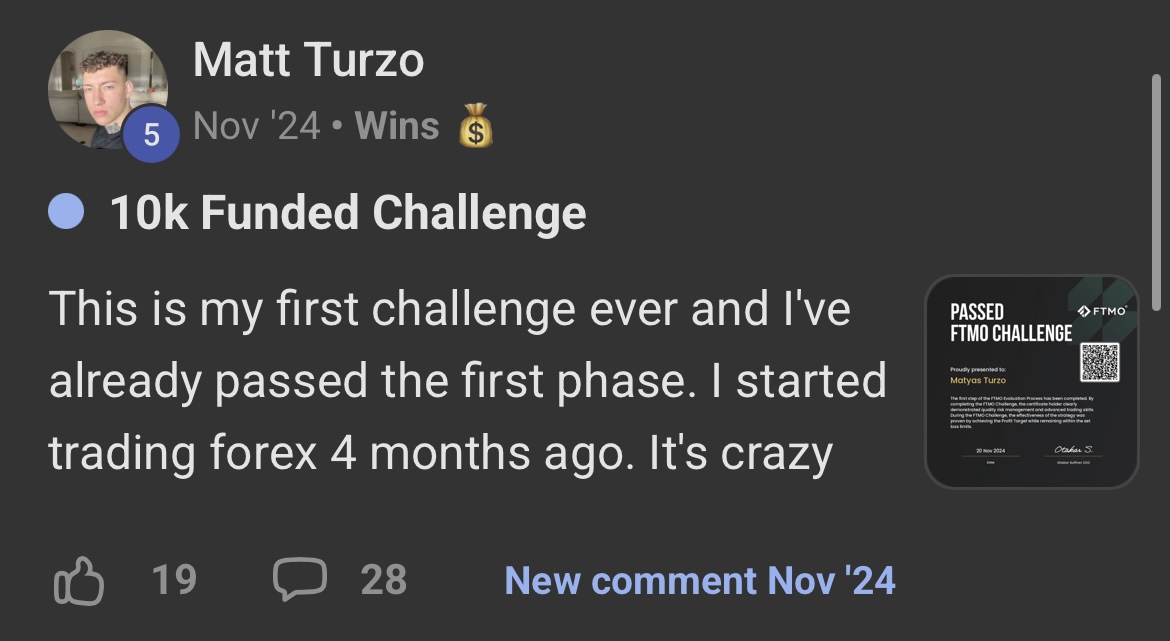Click the 19 likes count
The width and height of the screenshot is (1170, 641).
(x=173, y=580)
